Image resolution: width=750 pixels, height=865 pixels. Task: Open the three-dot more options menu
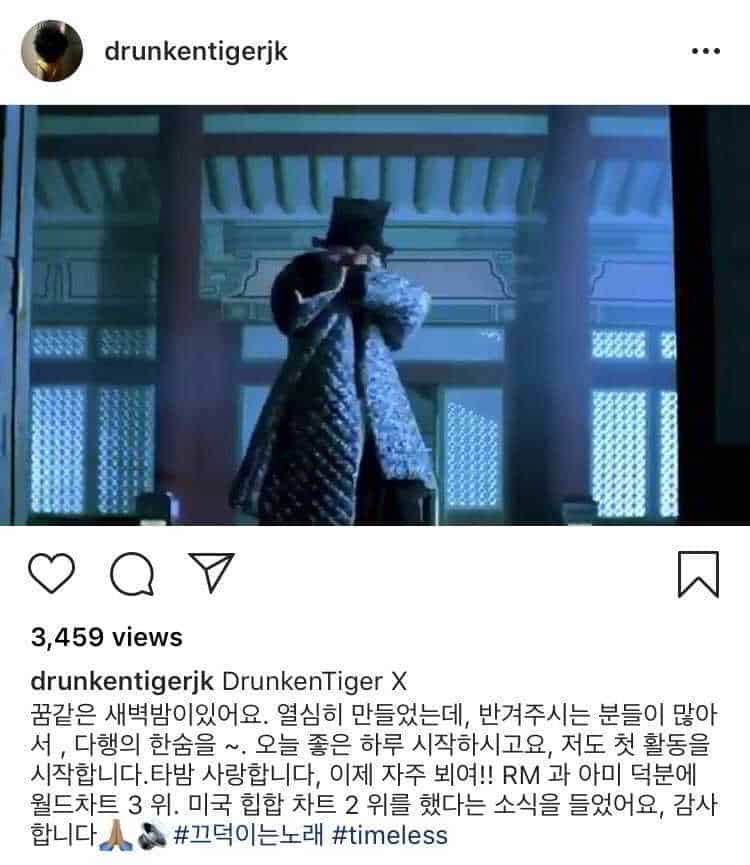click(706, 51)
